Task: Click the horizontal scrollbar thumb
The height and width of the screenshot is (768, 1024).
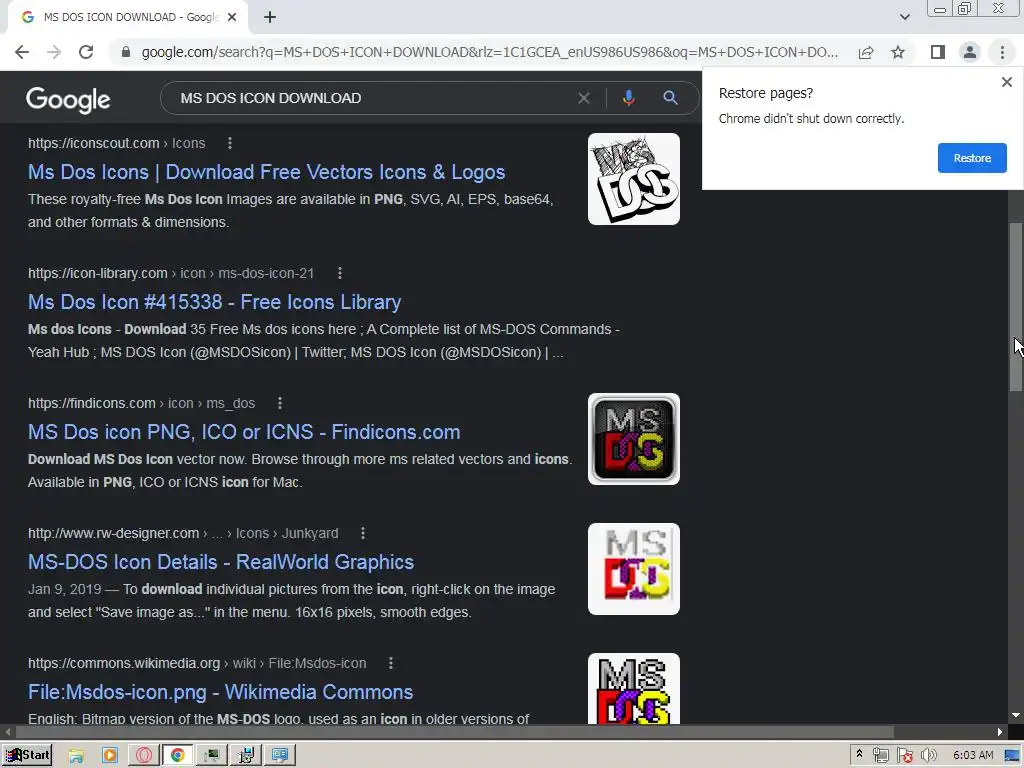Action: (454, 731)
